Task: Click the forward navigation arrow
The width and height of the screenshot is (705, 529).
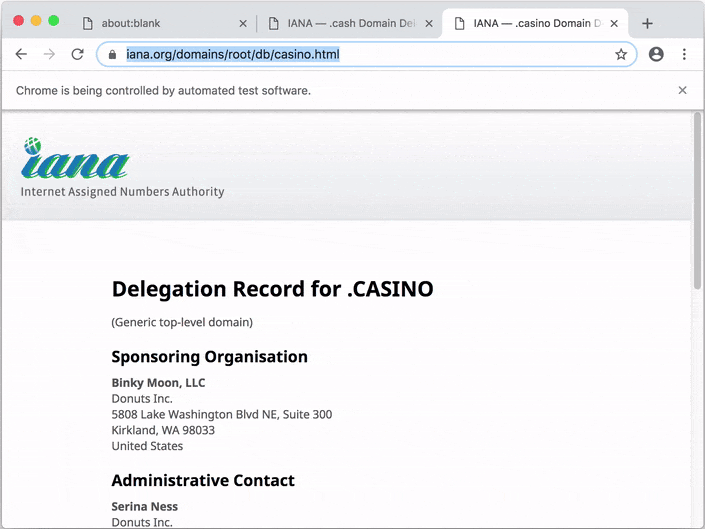Action: point(49,55)
